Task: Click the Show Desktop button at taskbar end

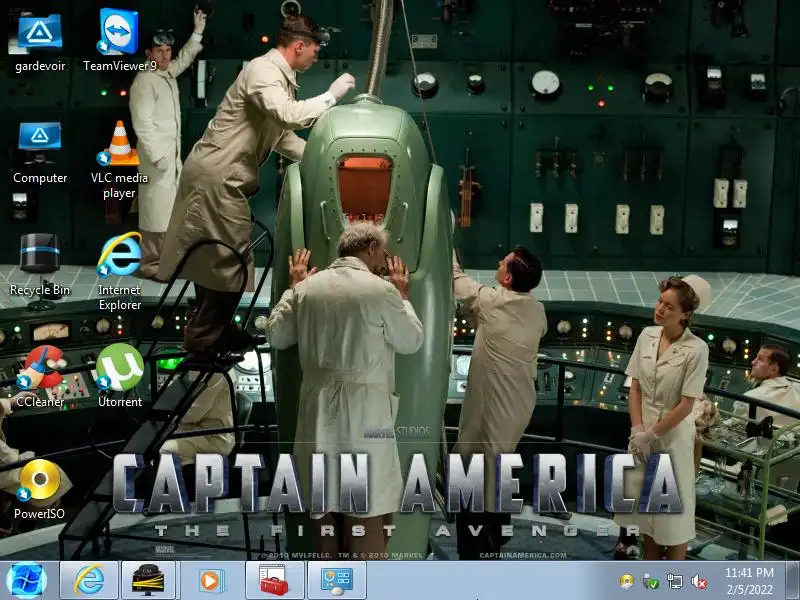Action: [793, 581]
